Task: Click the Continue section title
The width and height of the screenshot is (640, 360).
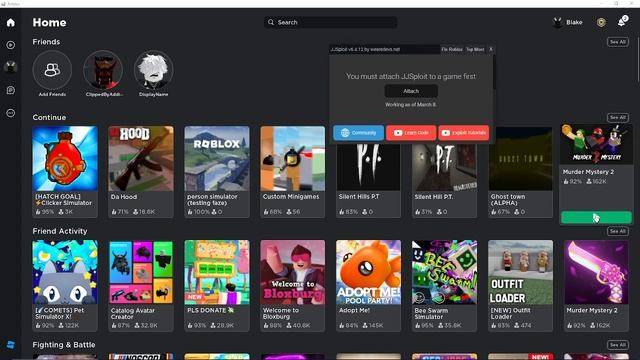Action: pos(49,117)
